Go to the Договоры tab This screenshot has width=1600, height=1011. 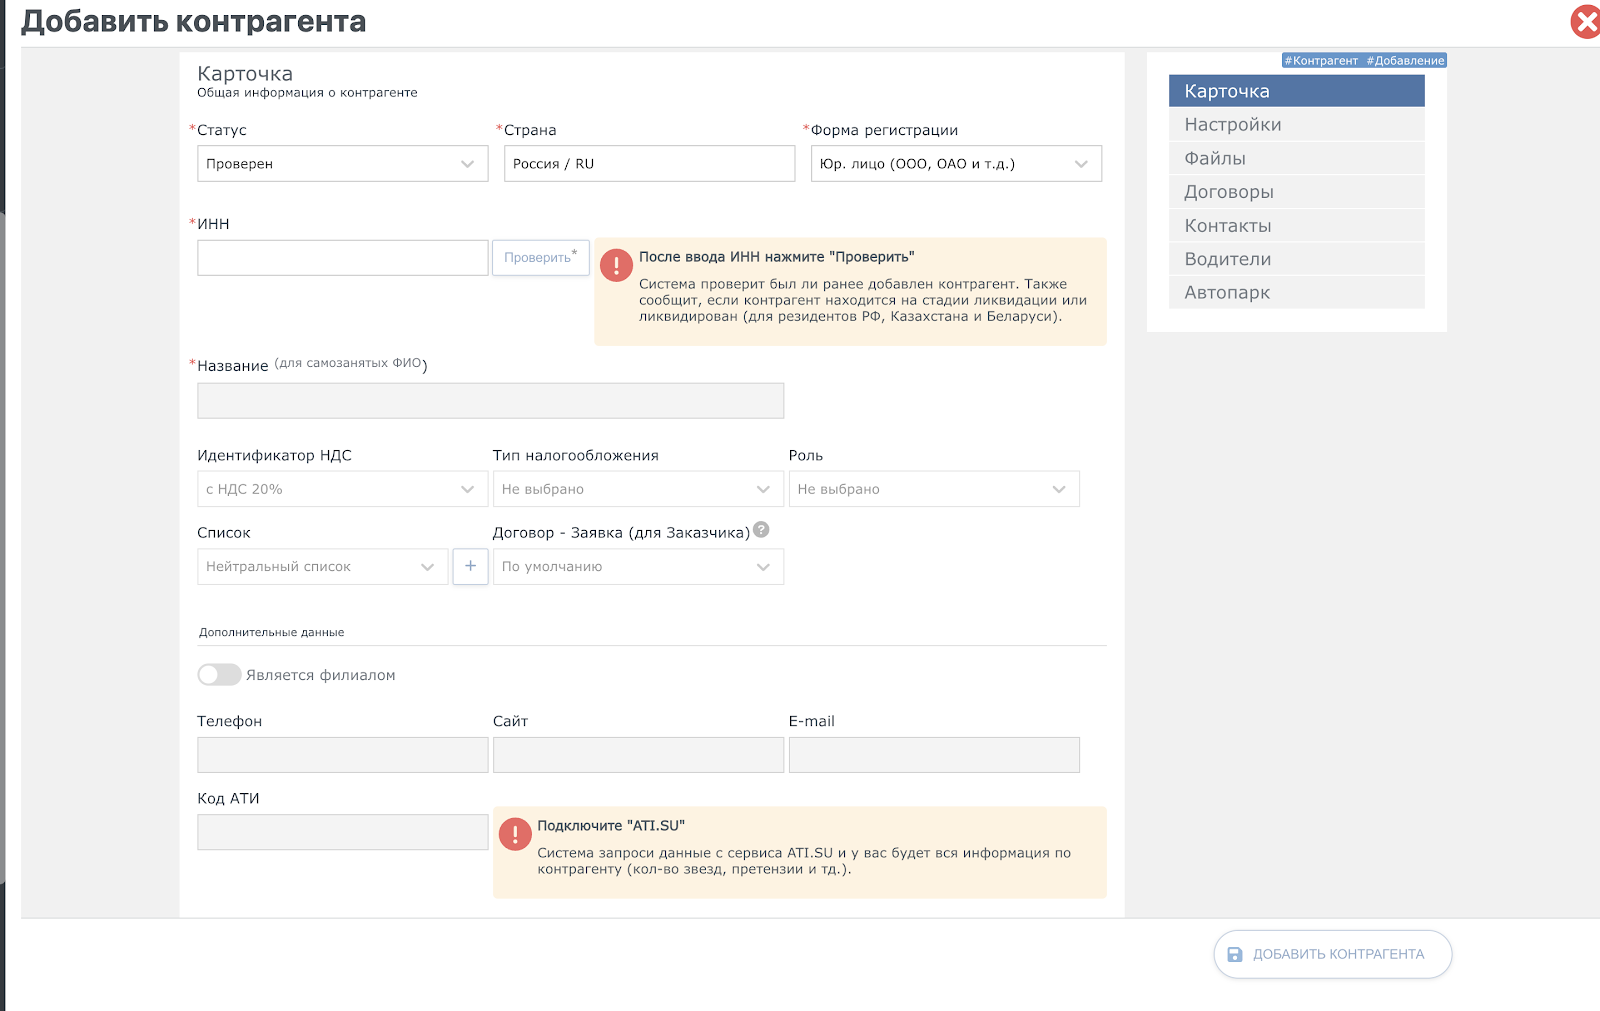(1296, 192)
